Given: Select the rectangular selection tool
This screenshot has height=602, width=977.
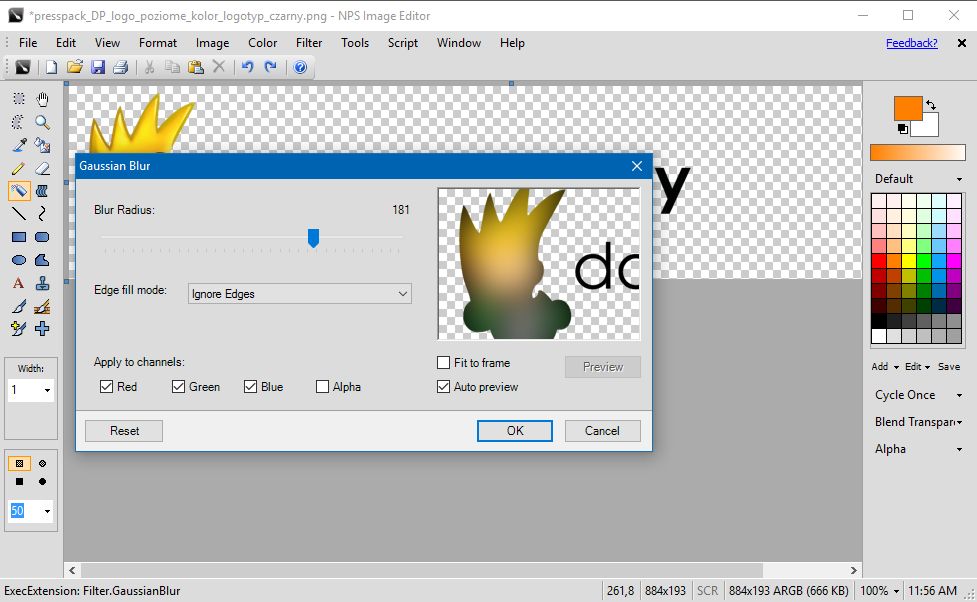Looking at the screenshot, I should pos(19,99).
